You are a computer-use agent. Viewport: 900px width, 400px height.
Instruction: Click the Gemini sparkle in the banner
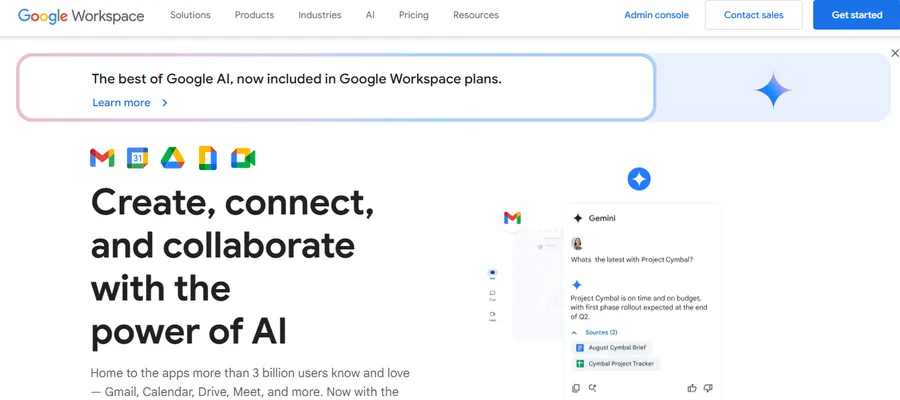(x=773, y=91)
